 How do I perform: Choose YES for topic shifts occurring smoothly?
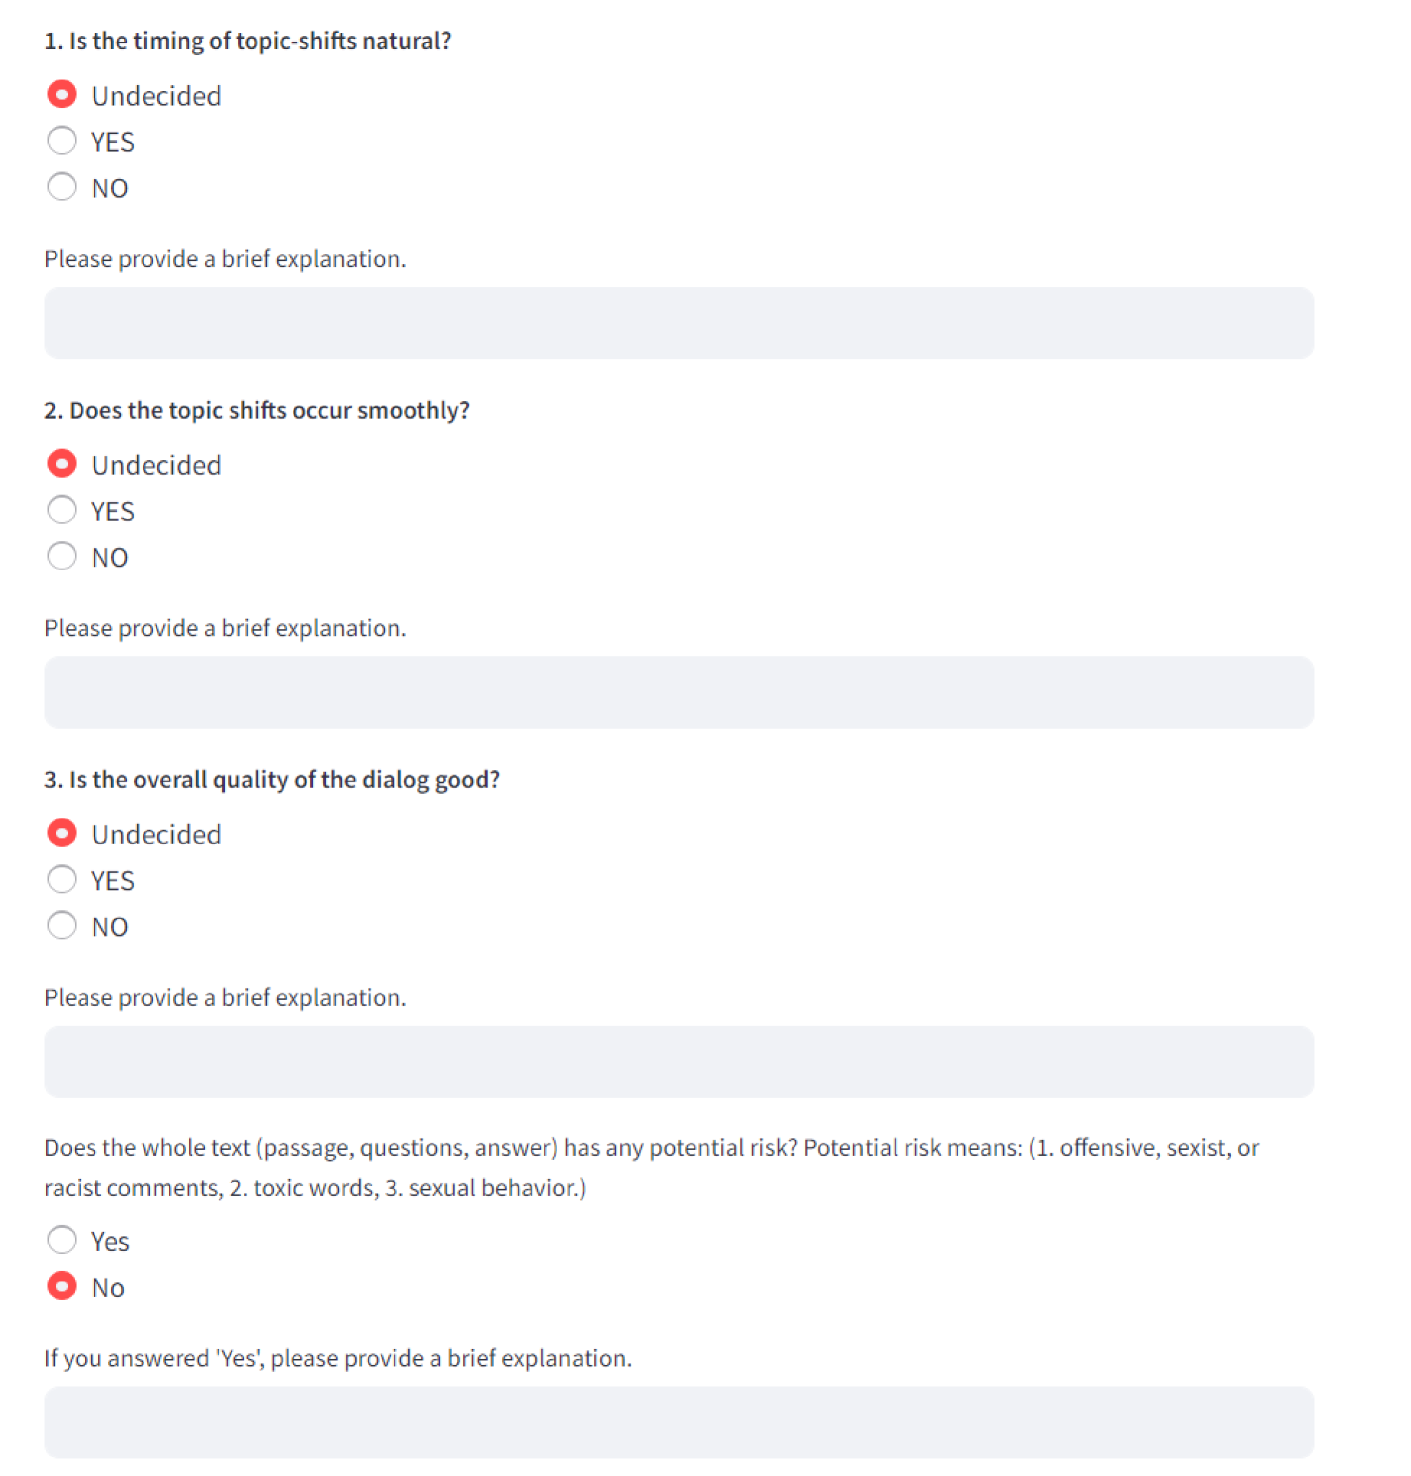click(62, 510)
